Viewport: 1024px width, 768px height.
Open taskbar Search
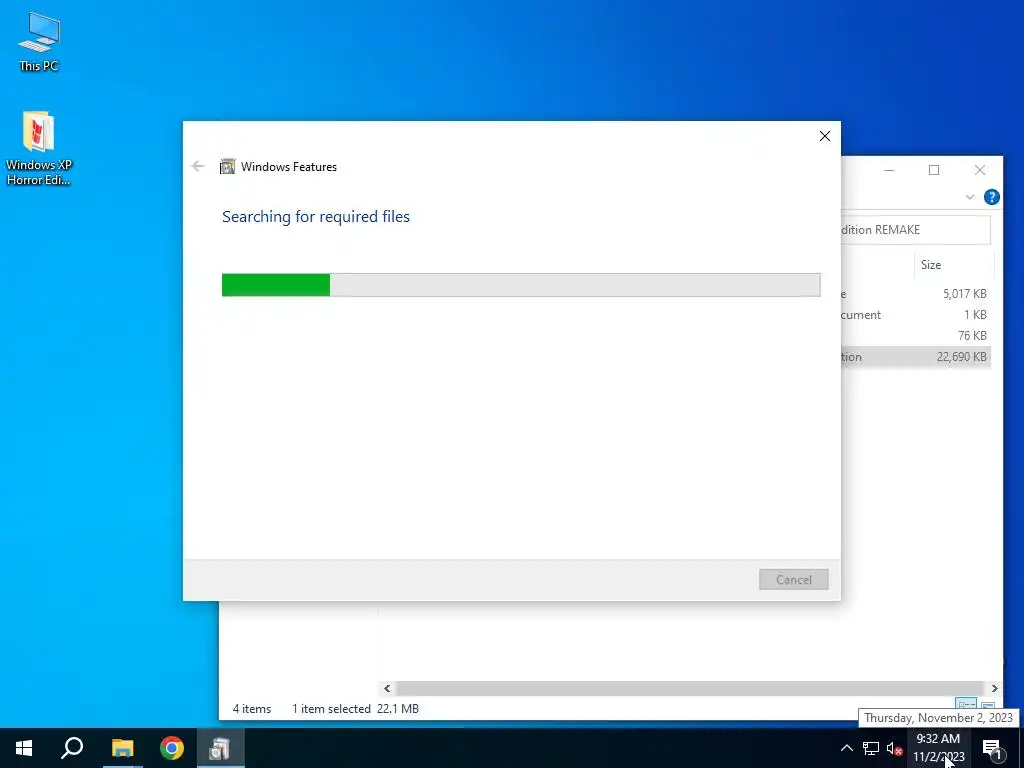[x=72, y=748]
